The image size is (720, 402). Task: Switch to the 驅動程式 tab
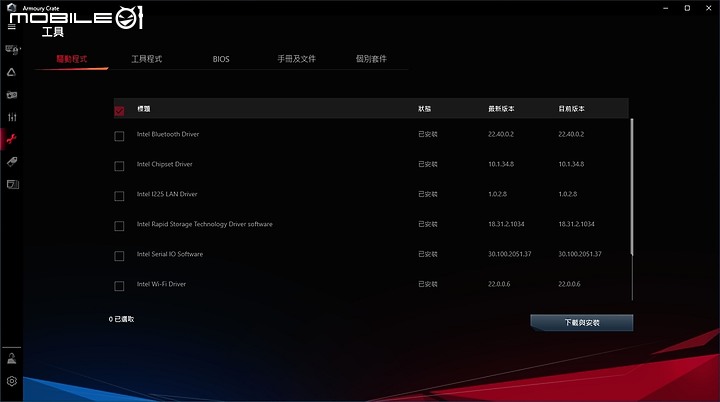pyautogui.click(x=72, y=59)
